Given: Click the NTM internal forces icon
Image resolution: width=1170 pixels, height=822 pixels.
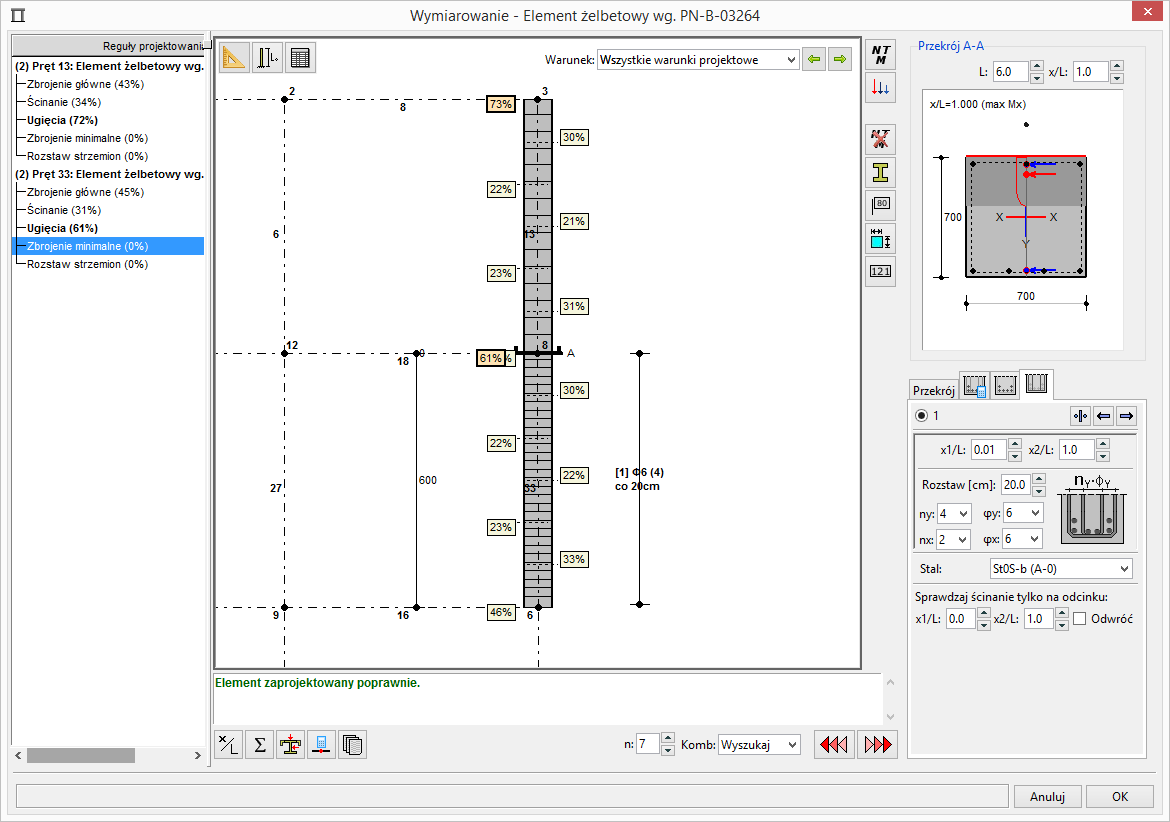Looking at the screenshot, I should click(x=880, y=54).
